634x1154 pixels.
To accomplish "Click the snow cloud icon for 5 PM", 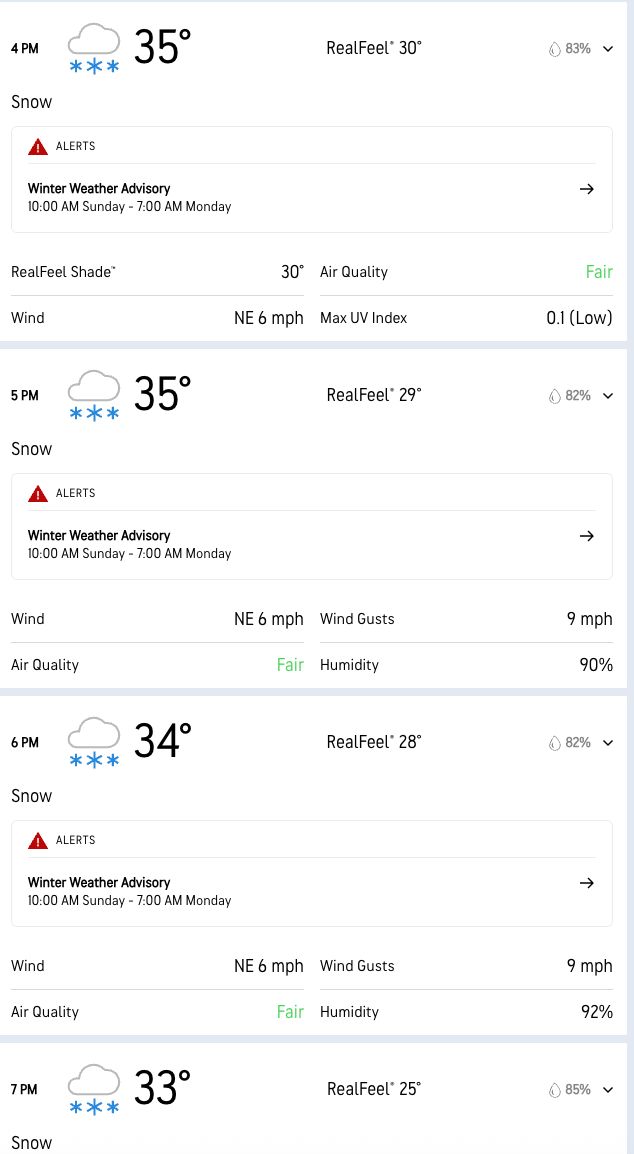I will pyautogui.click(x=94, y=396).
